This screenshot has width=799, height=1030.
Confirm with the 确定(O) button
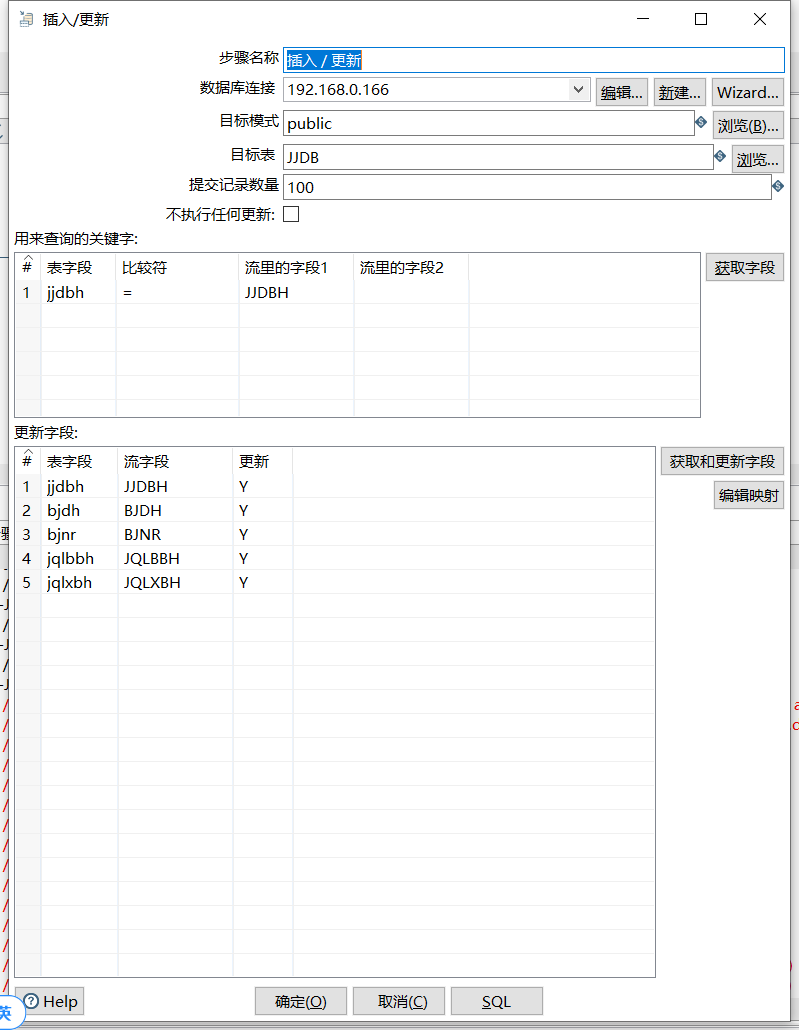pyautogui.click(x=301, y=1001)
